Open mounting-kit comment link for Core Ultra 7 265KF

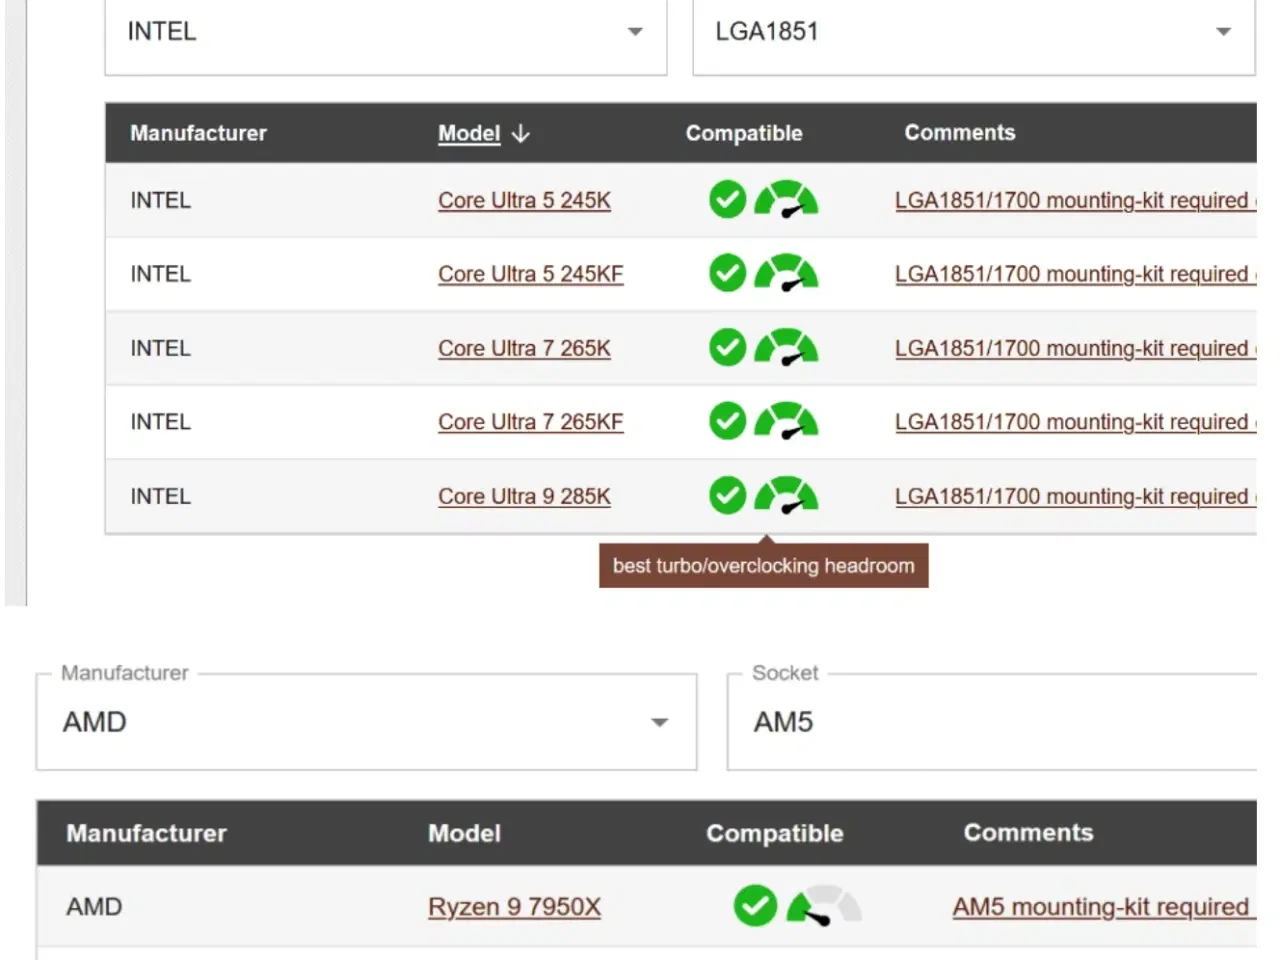[1075, 422]
